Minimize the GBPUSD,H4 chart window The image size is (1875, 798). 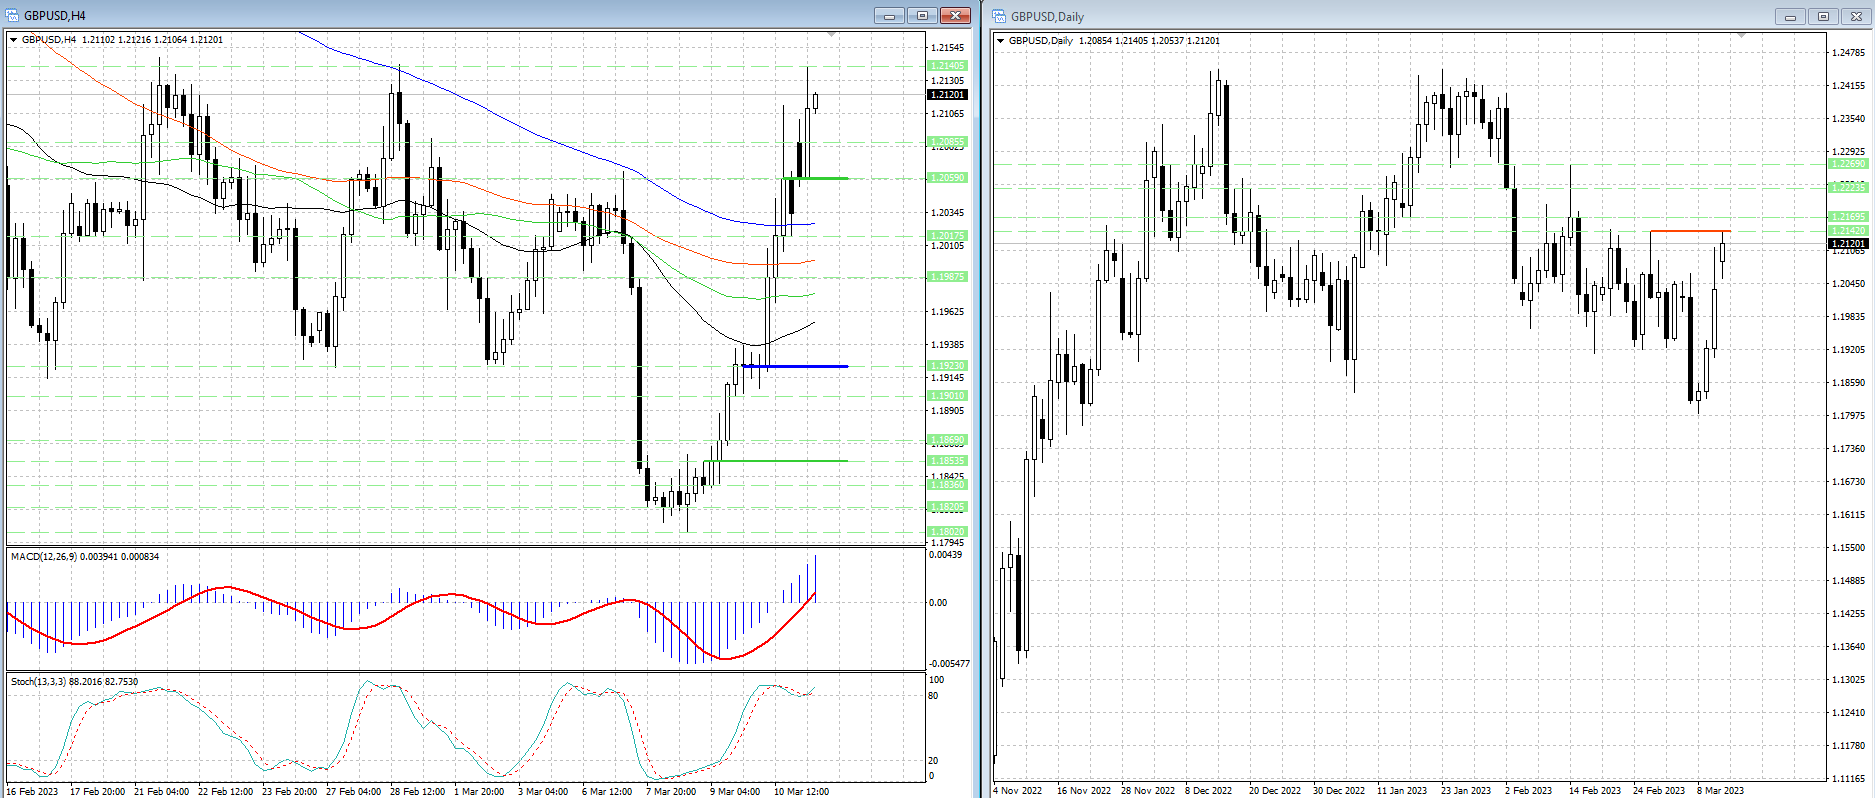(888, 15)
